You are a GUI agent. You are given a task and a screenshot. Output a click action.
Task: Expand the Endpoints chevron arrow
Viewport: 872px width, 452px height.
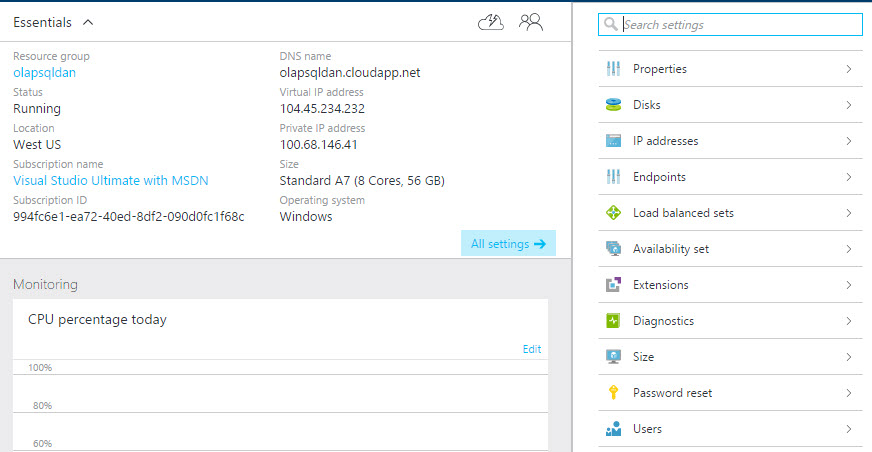(x=848, y=177)
